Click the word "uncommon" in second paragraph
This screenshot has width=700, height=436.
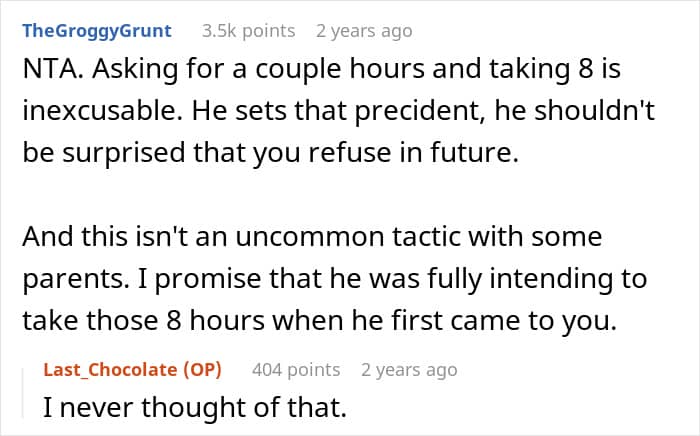(x=310, y=237)
